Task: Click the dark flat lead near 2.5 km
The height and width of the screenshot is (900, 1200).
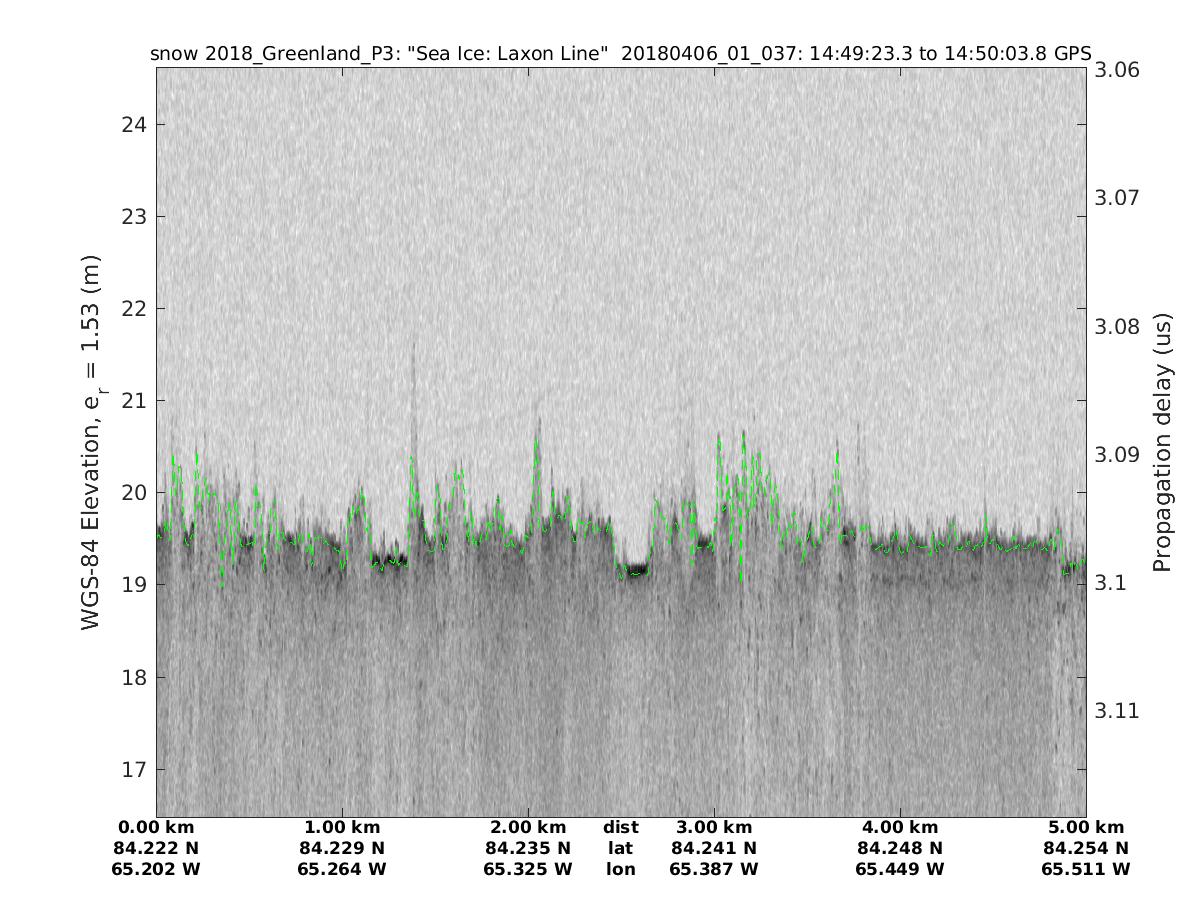Action: pyautogui.click(x=634, y=570)
